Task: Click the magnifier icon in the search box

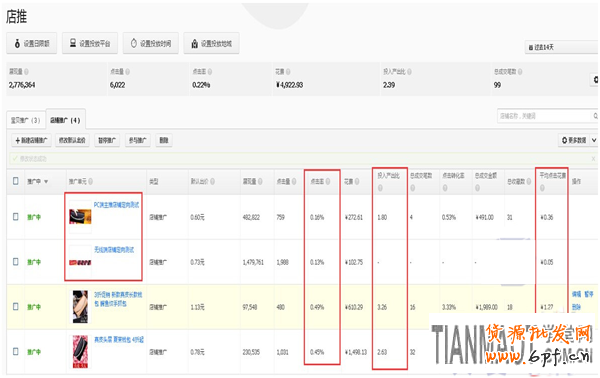Action: coord(595,116)
